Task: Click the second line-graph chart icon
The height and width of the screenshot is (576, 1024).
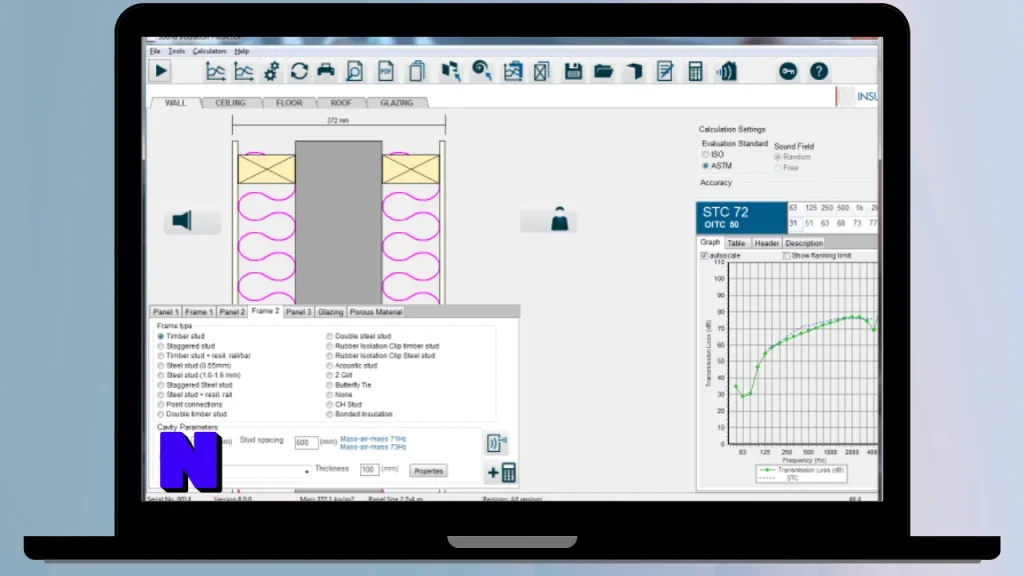Action: [244, 71]
